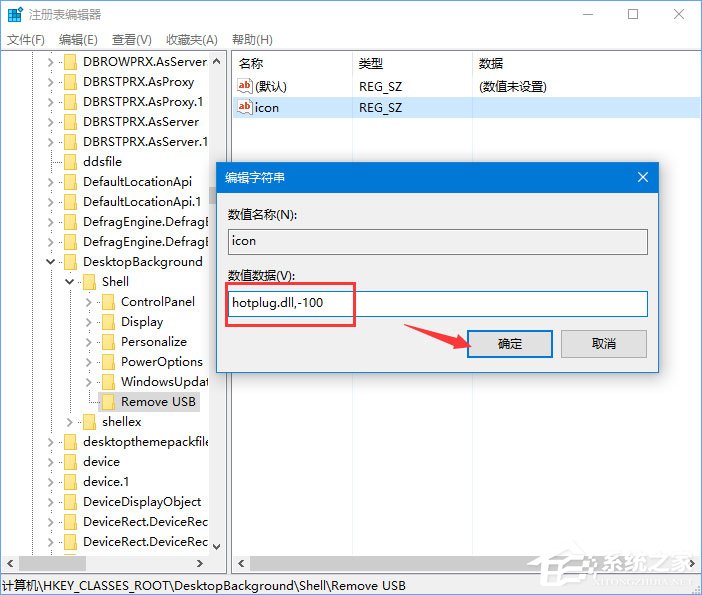Close the Registry Editor window
The image size is (702, 595).
point(679,14)
